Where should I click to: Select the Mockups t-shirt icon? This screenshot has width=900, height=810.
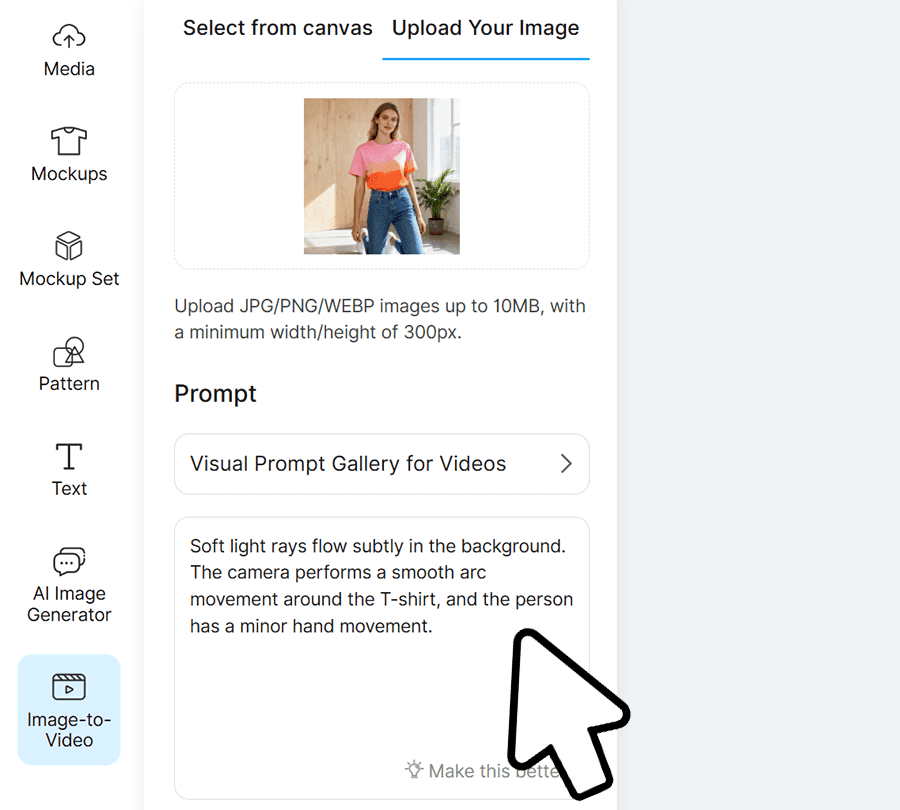[69, 141]
